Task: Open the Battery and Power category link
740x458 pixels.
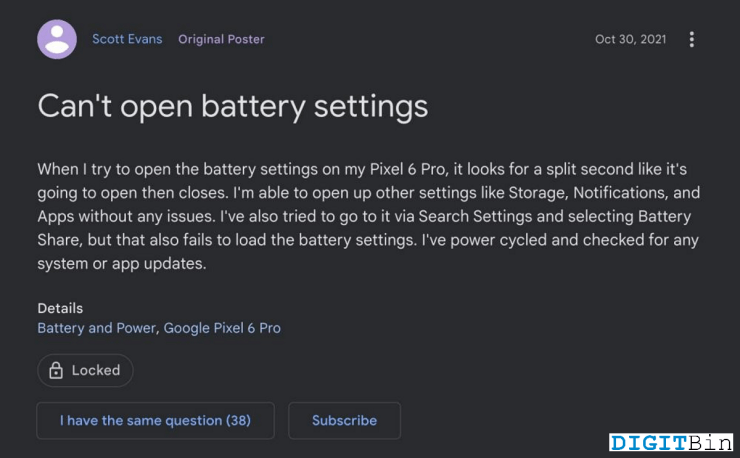Action: click(96, 328)
